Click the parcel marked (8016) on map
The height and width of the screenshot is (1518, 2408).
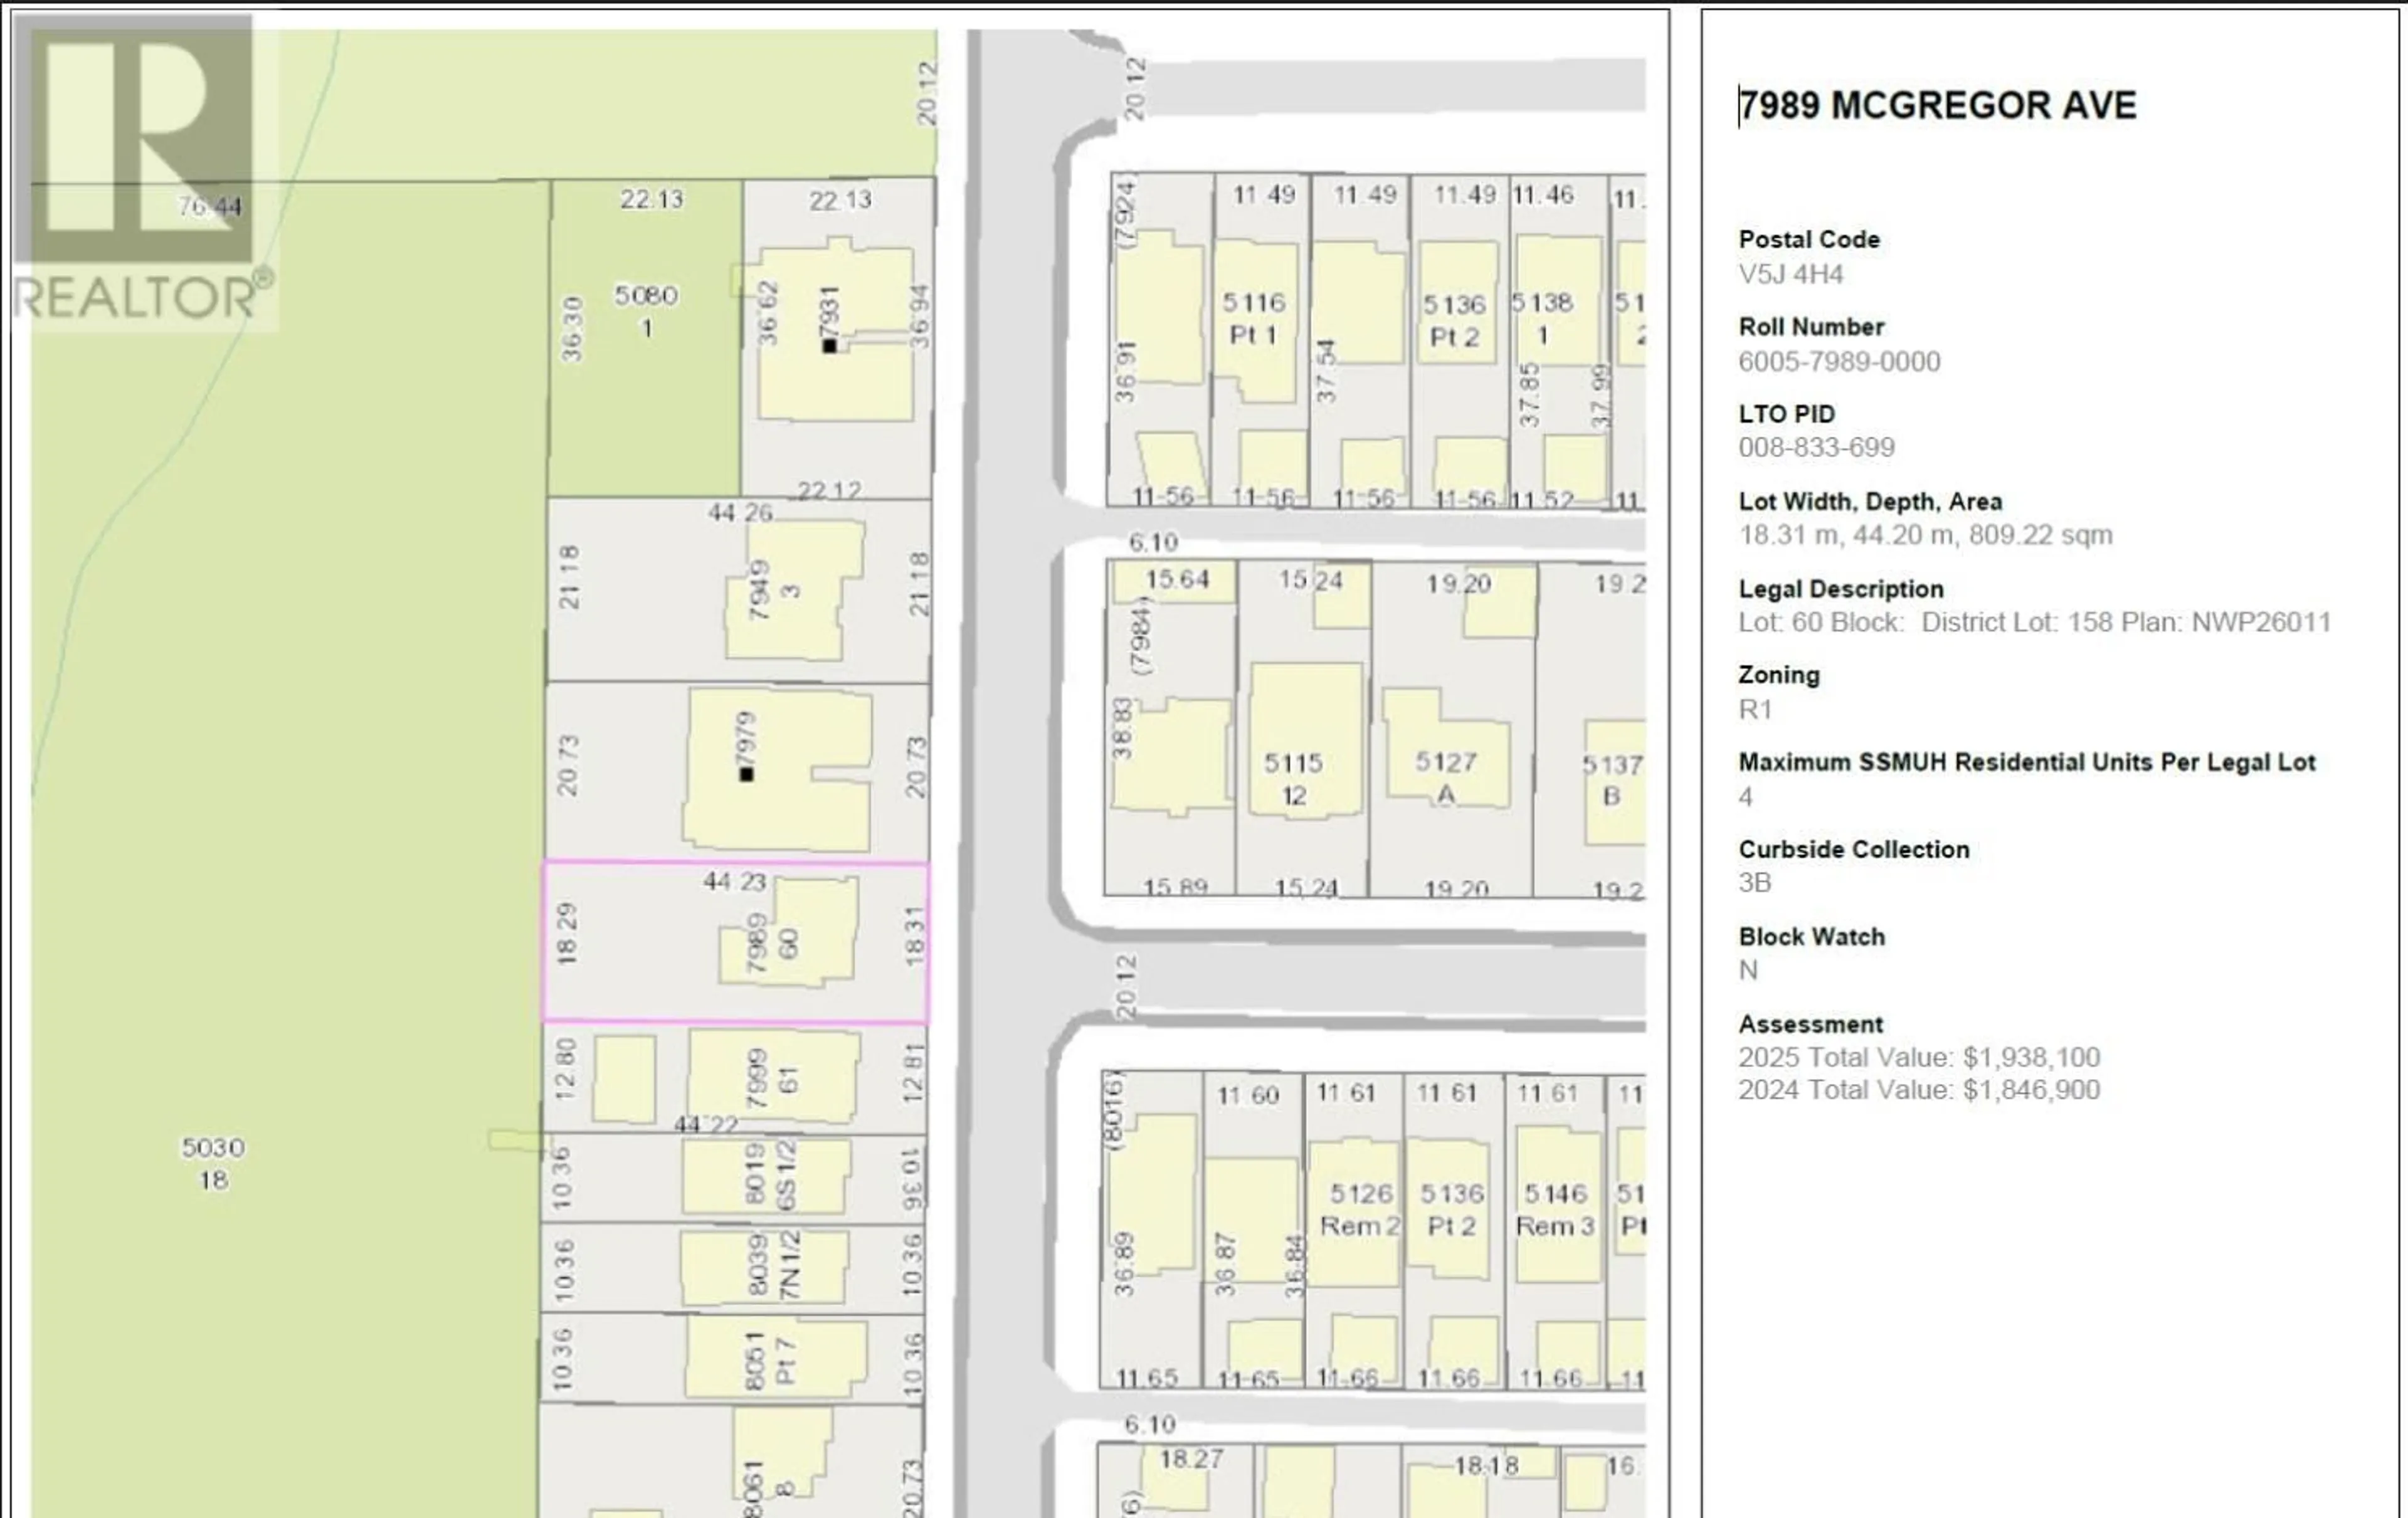pos(1151,1231)
